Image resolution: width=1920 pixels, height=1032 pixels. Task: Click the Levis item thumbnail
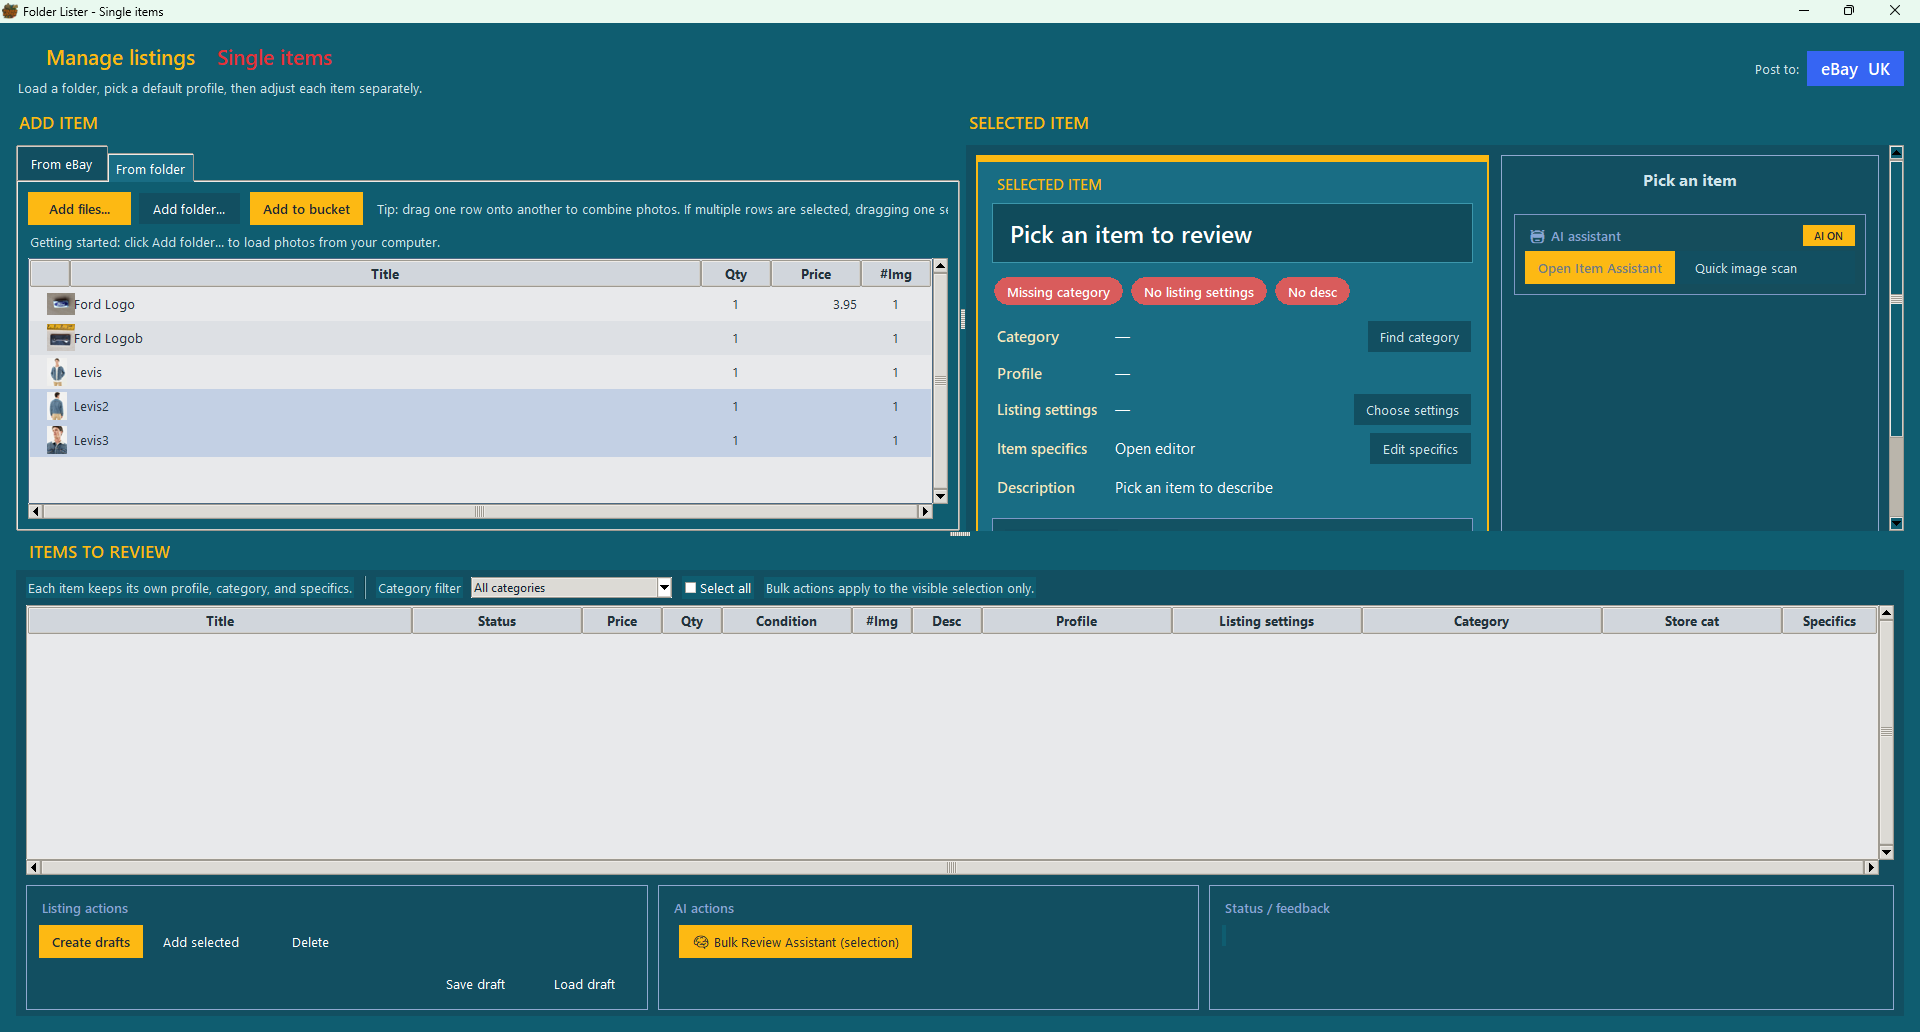tap(58, 372)
